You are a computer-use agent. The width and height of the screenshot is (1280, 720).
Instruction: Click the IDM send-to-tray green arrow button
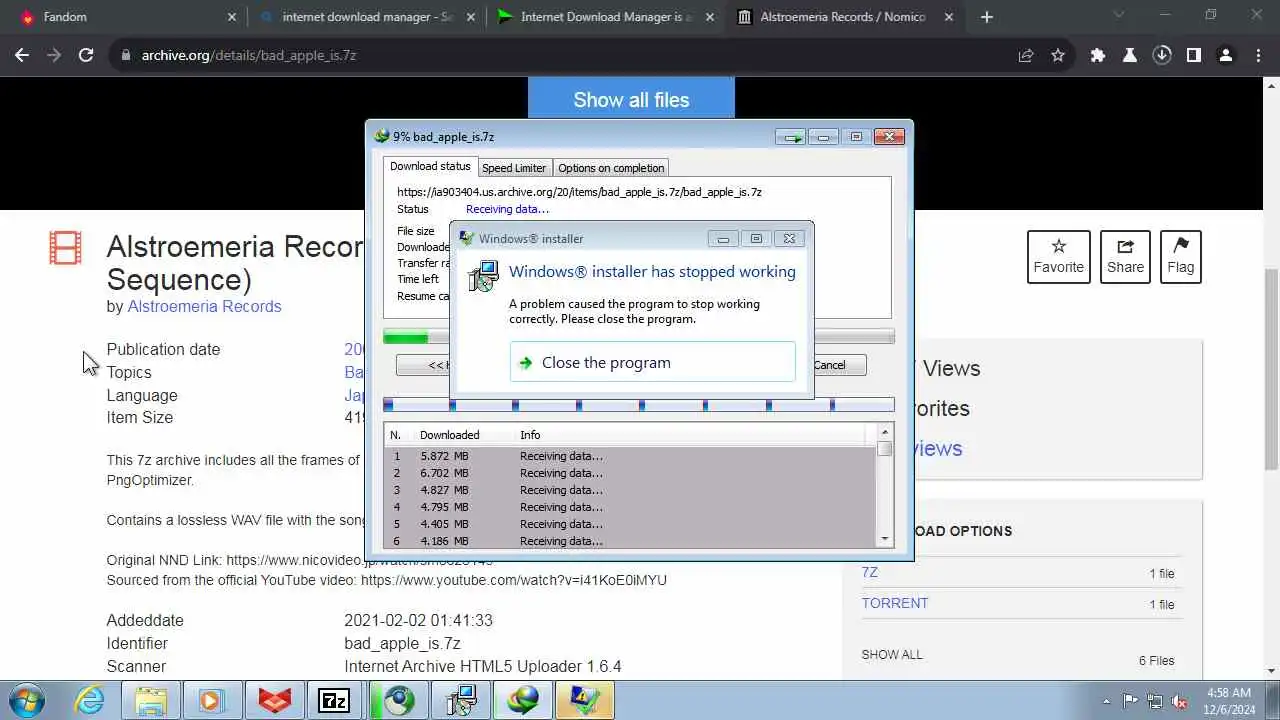(x=792, y=137)
